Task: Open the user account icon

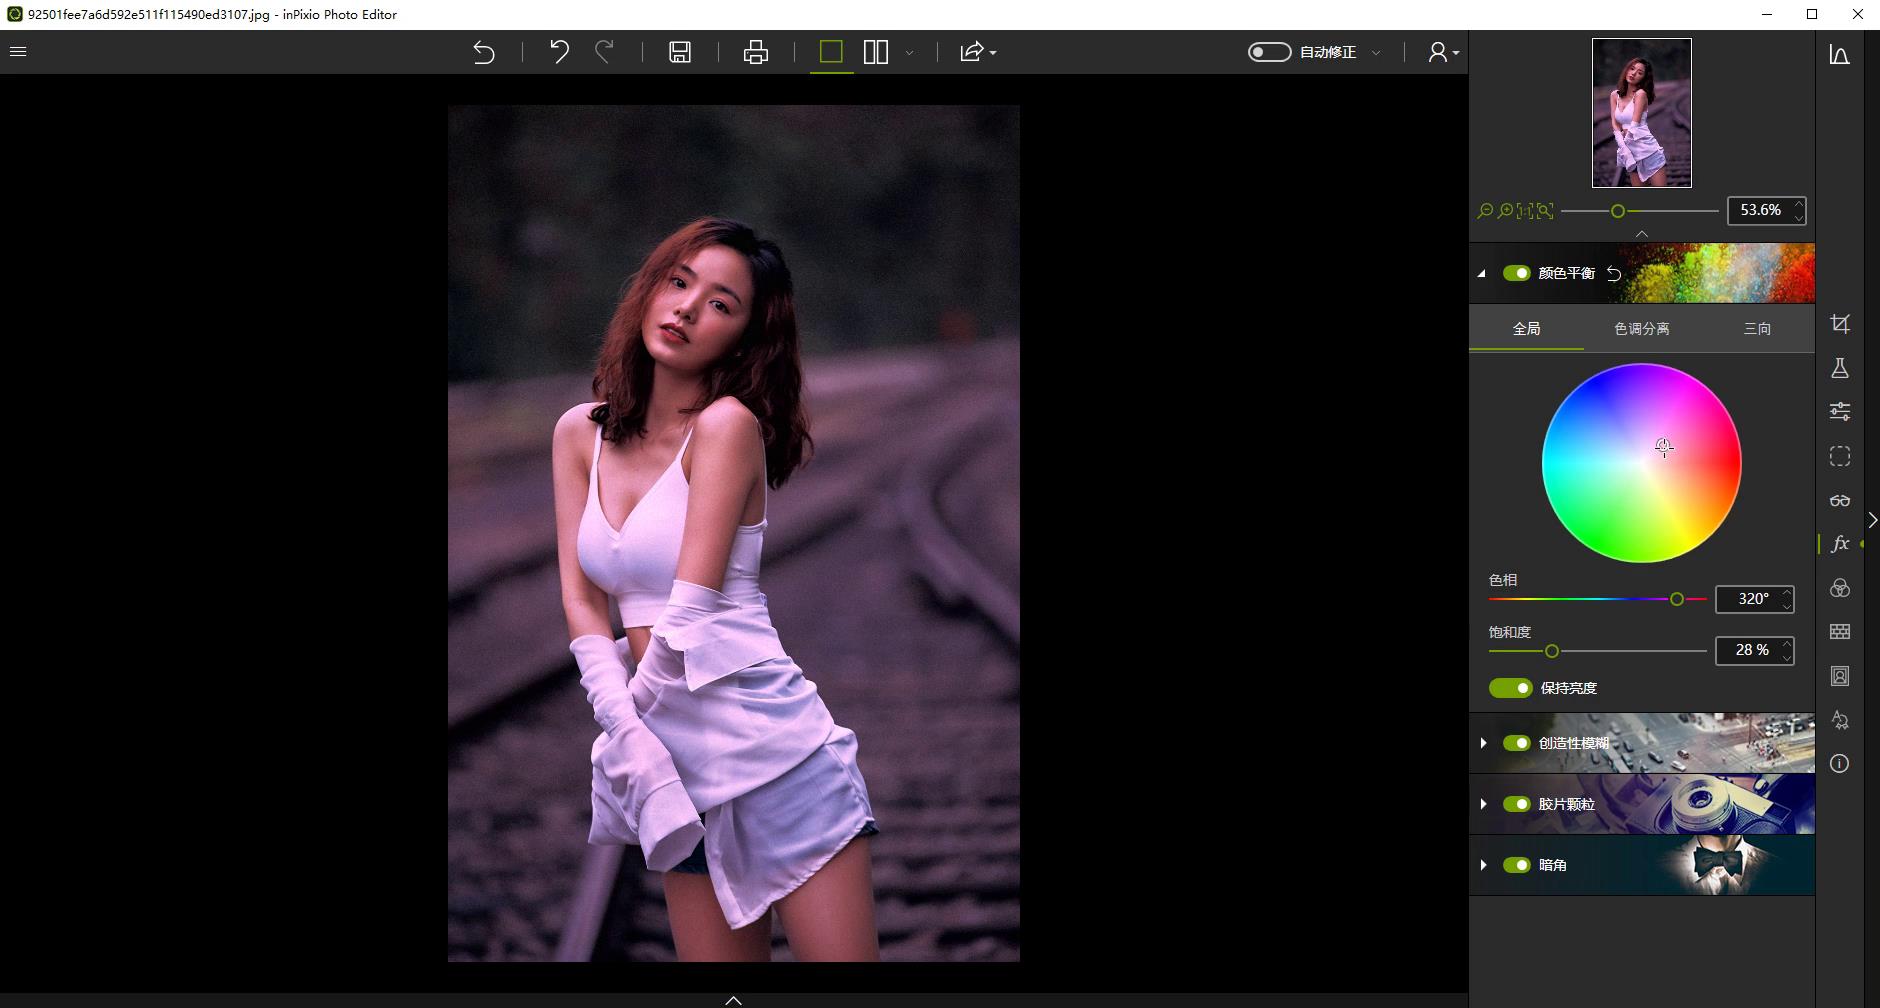Action: coord(1437,52)
